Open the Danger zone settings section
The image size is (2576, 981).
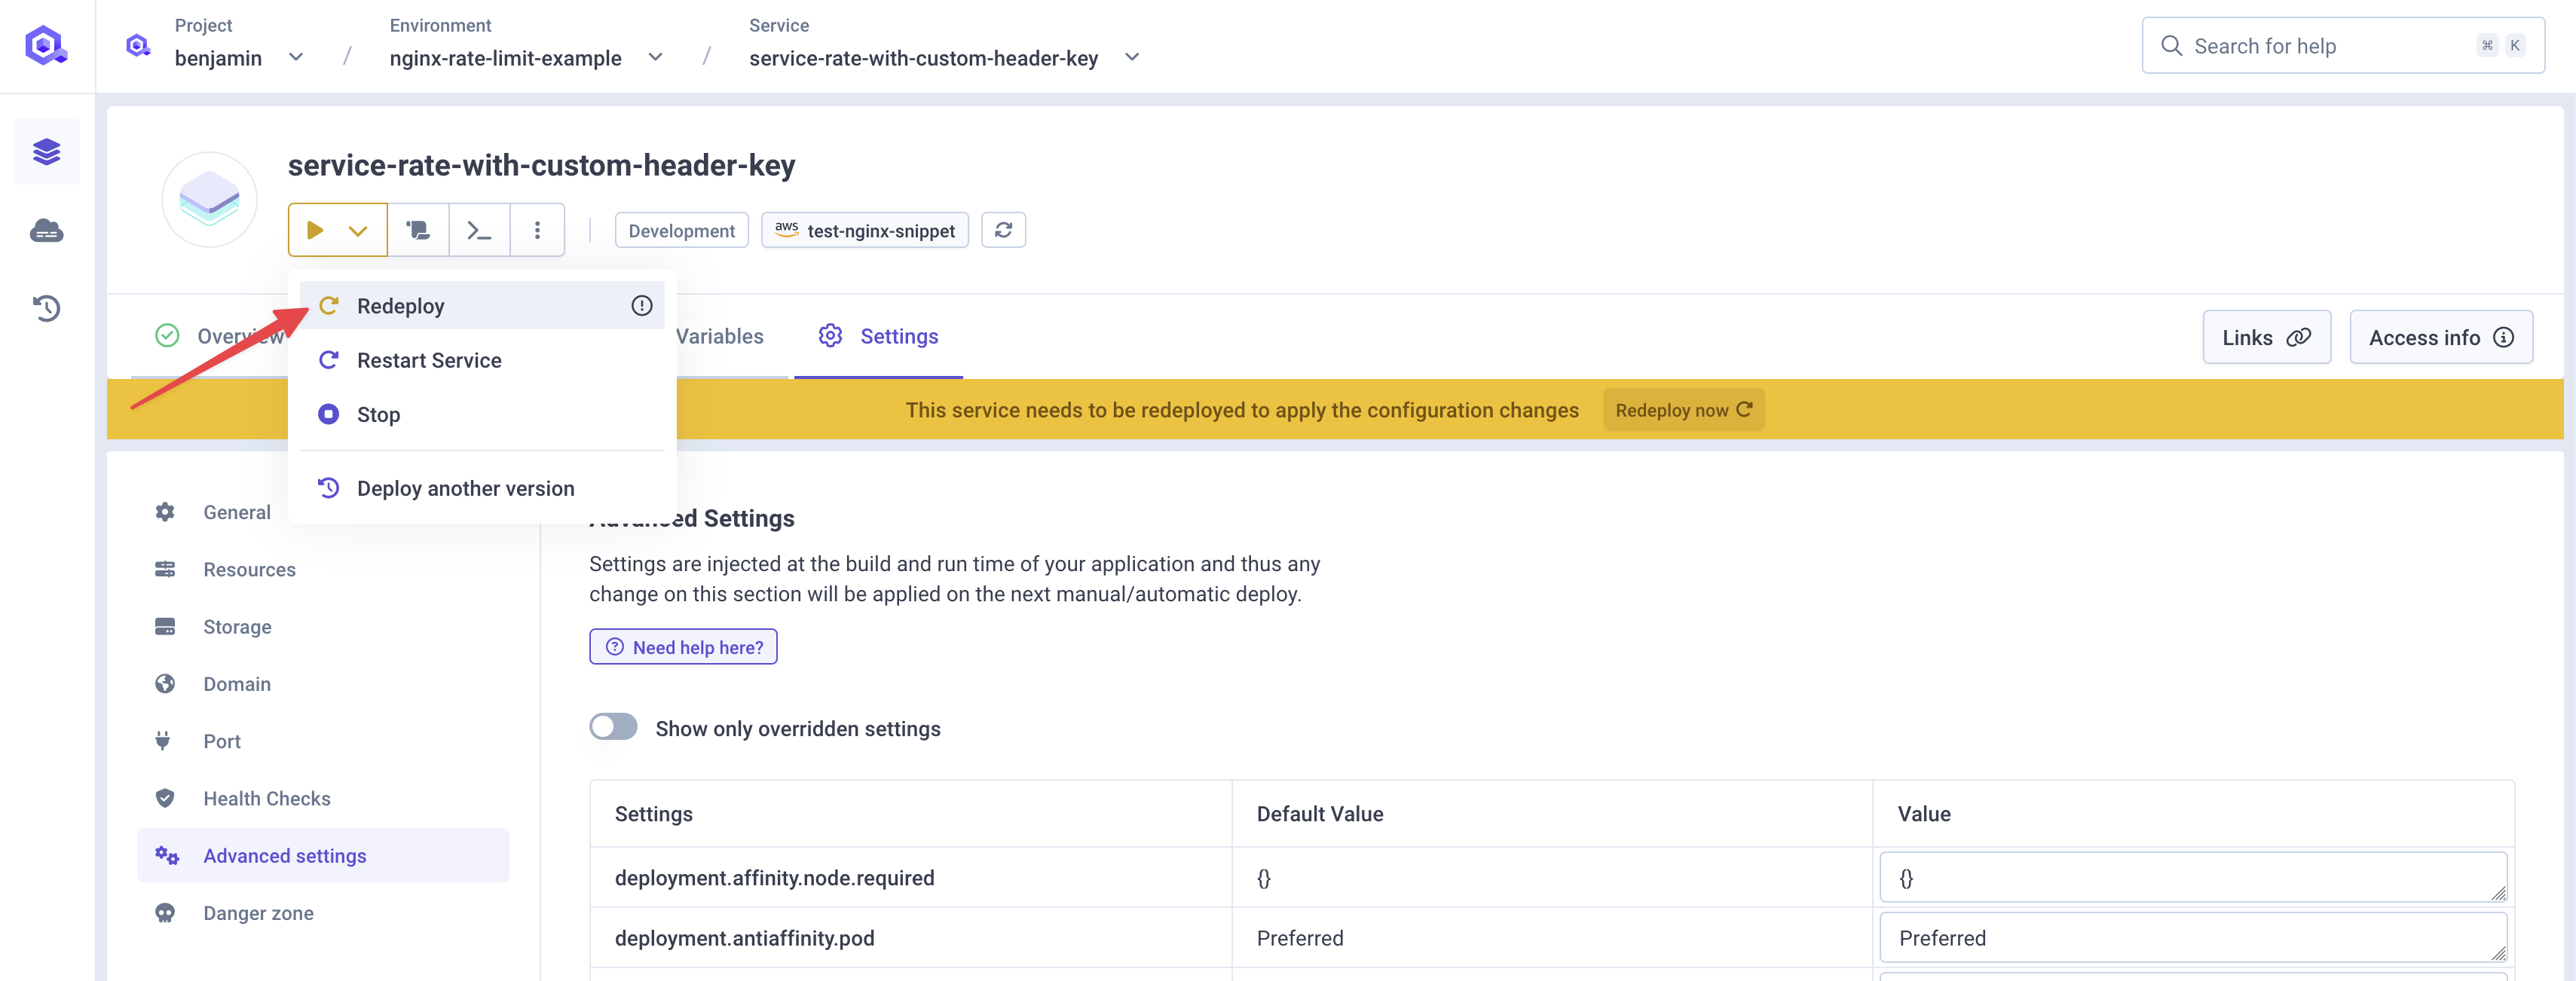[258, 912]
